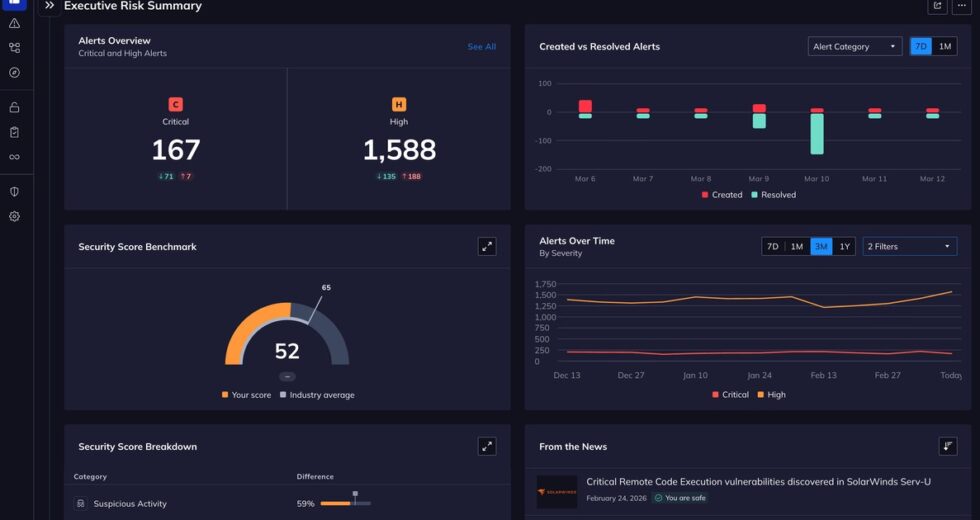Viewport: 980px width, 520px height.
Task: Open the unlocked padlock sidebar icon
Action: tap(14, 108)
